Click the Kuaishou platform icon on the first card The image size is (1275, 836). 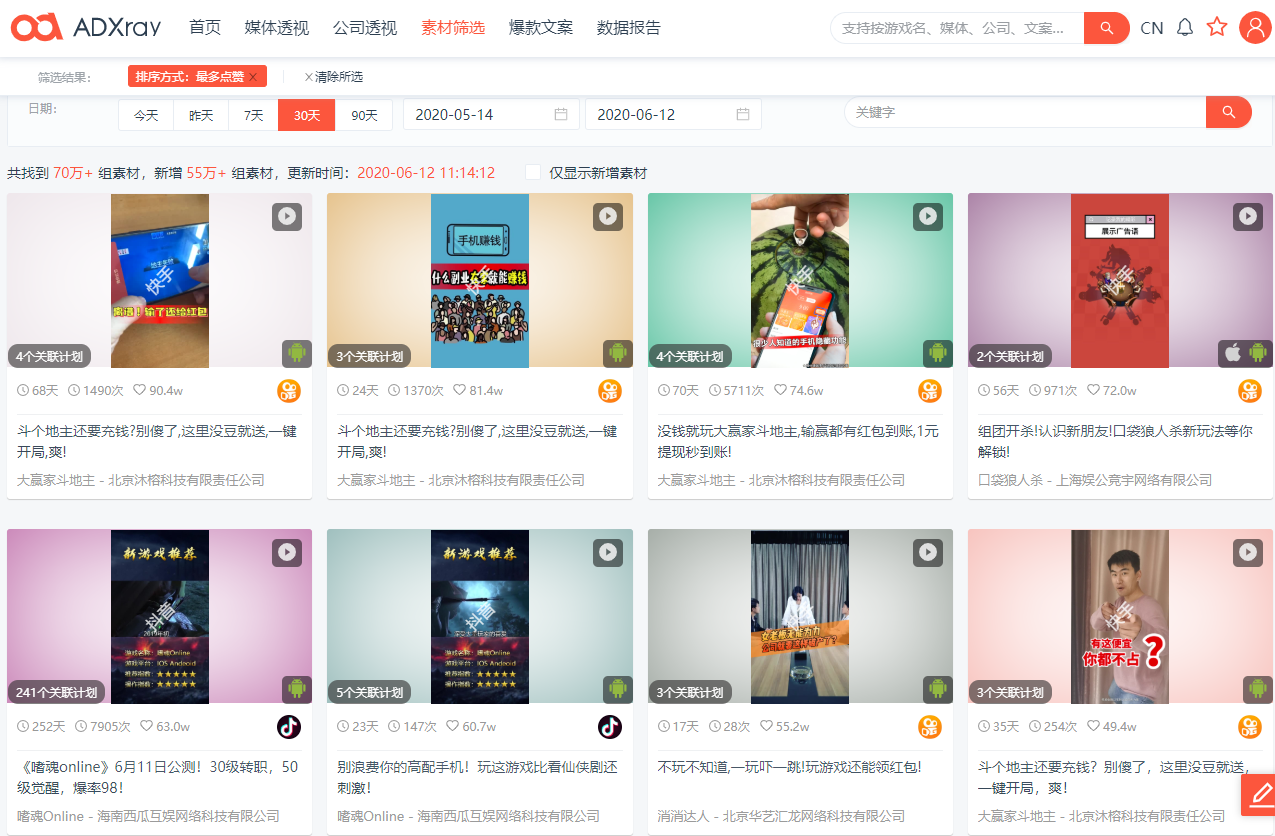coord(289,391)
